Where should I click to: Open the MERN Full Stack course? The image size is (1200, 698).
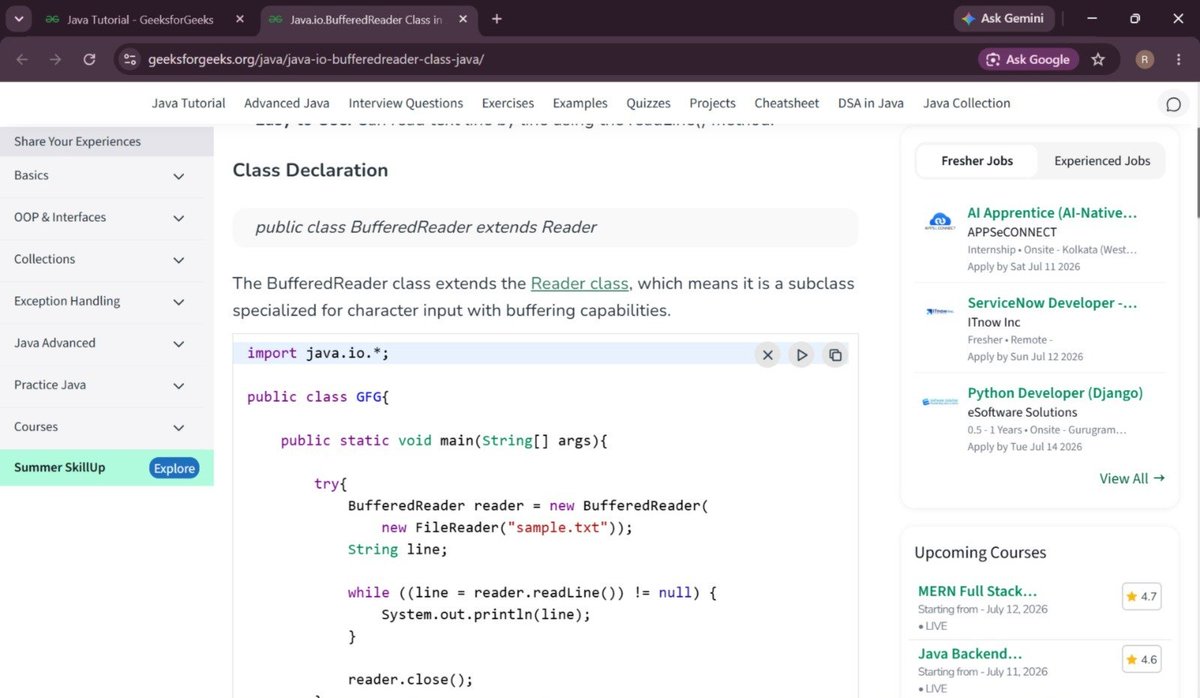tap(977, 591)
